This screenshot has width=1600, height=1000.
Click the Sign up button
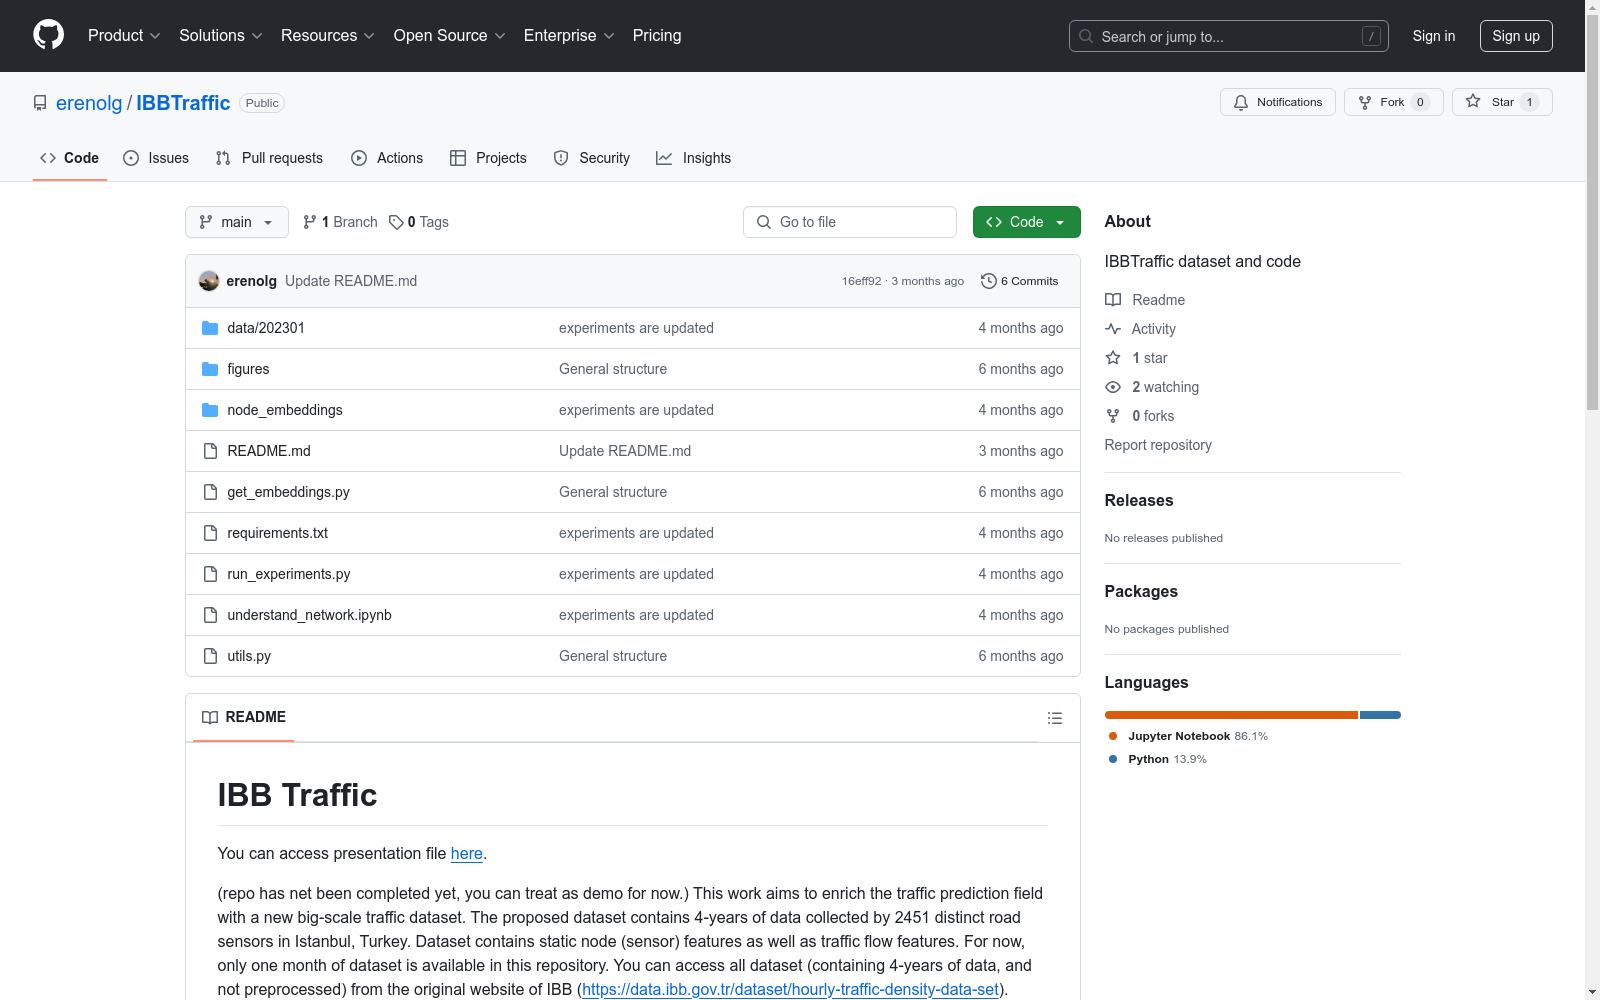pyautogui.click(x=1516, y=36)
